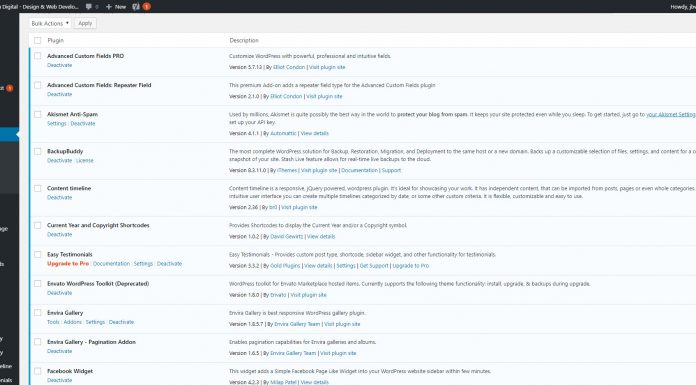Deactivate Envato WordPress Toolkit
The width and height of the screenshot is (696, 385).
[59, 293]
